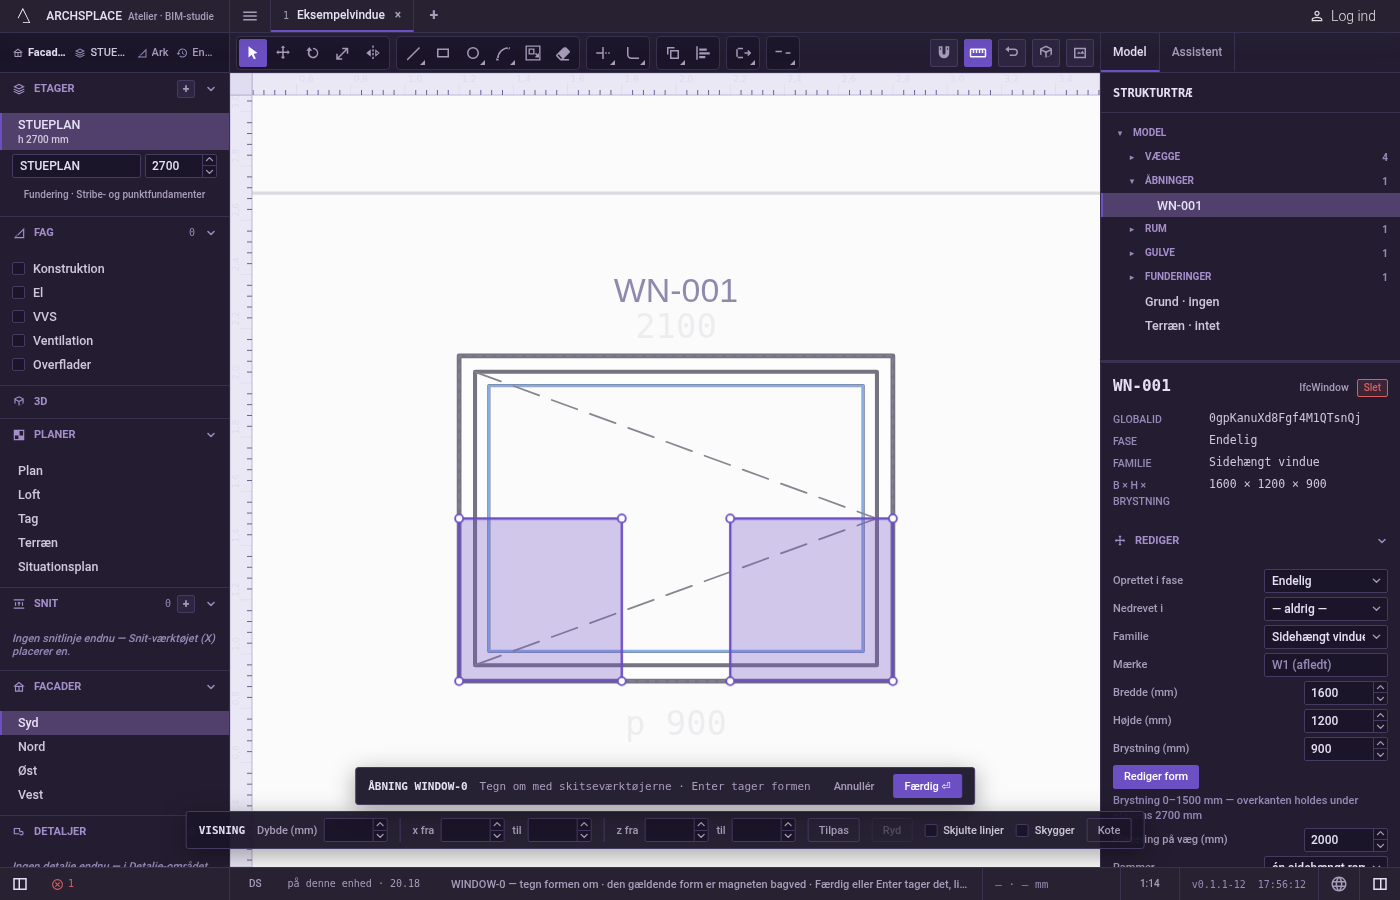The height and width of the screenshot is (900, 1400).
Task: Click the Færdig button
Action: (x=928, y=786)
